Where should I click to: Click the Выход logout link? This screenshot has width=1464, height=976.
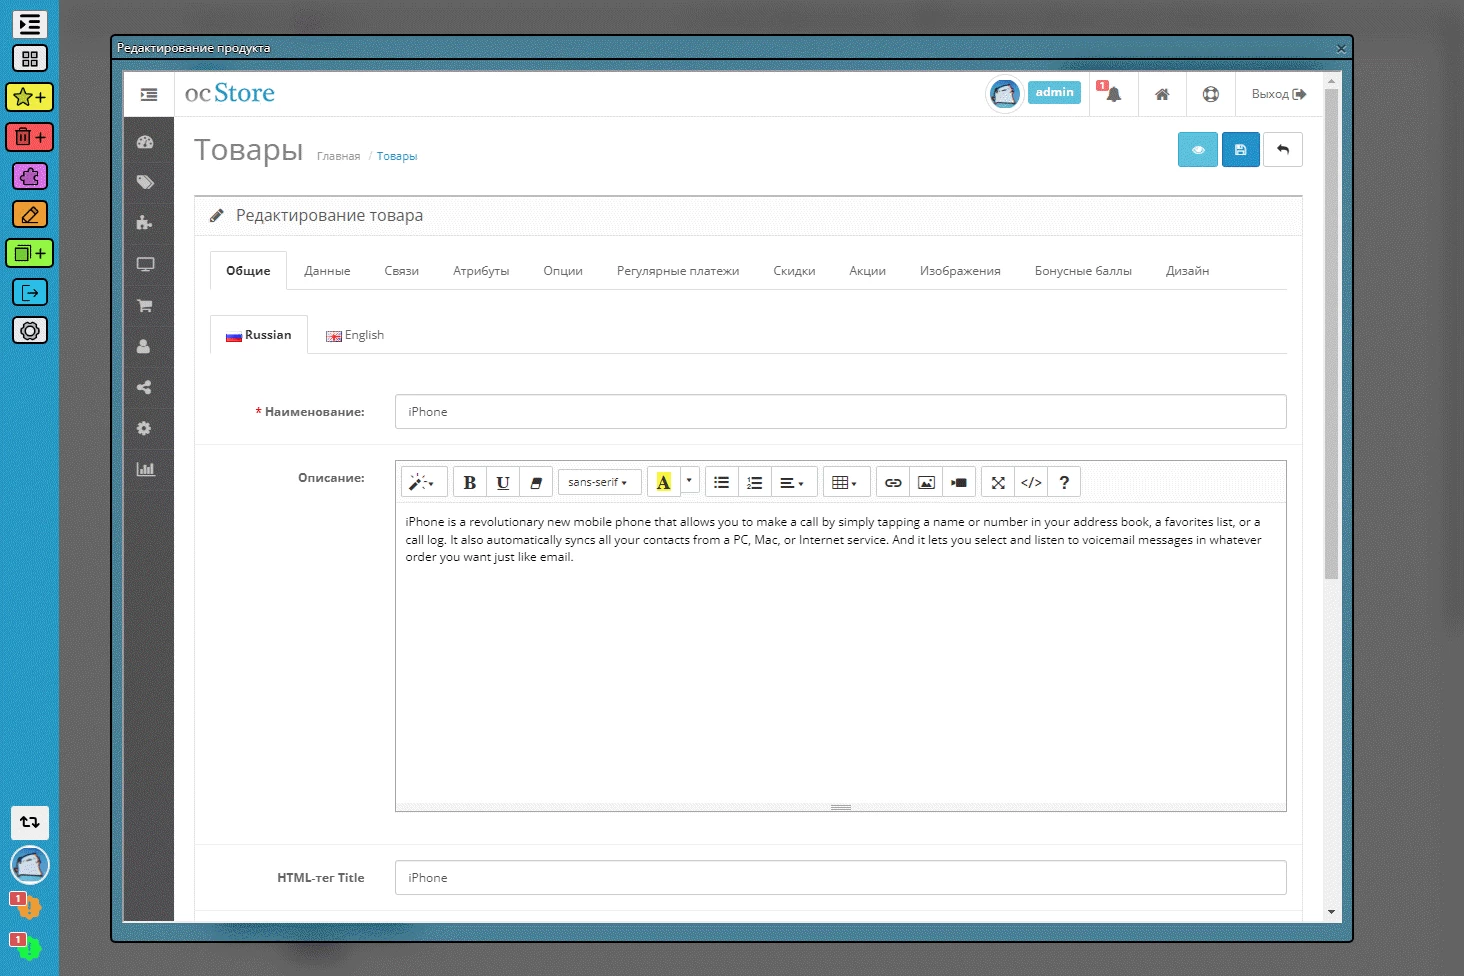click(1279, 94)
